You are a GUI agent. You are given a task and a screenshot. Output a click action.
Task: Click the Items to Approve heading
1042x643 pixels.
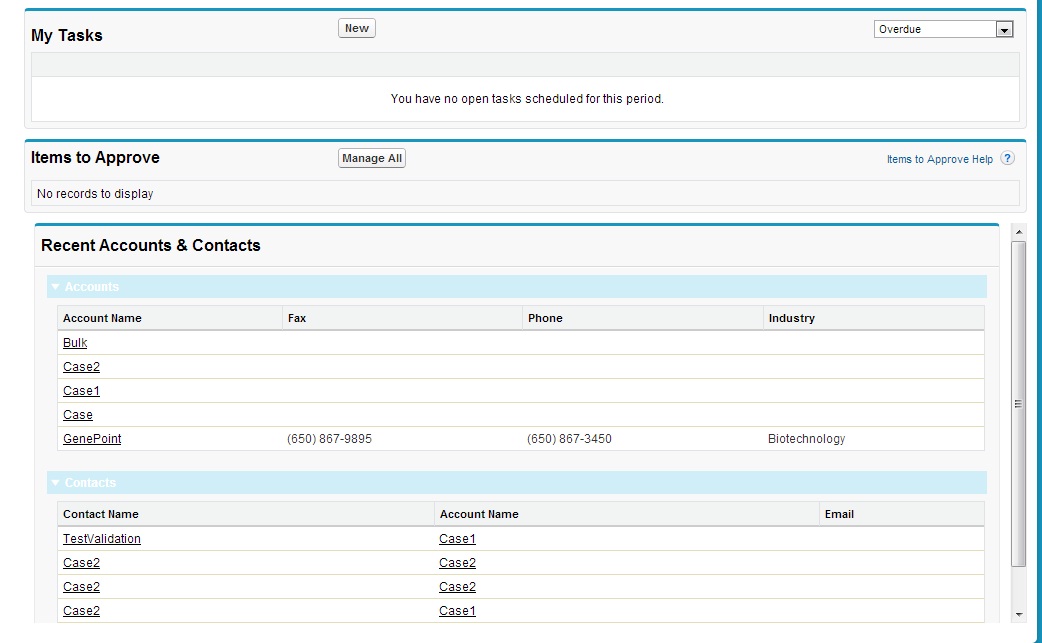point(95,157)
